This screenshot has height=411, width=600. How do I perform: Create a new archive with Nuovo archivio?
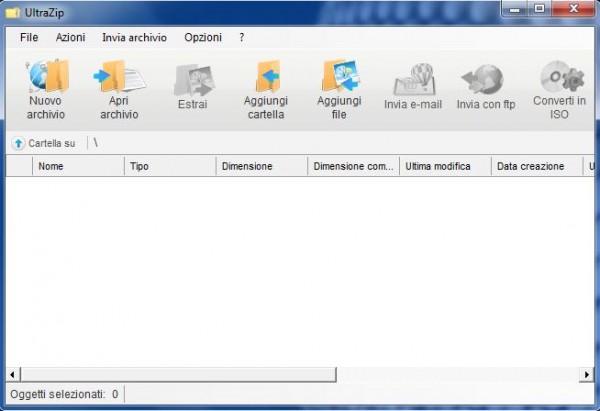[x=46, y=90]
